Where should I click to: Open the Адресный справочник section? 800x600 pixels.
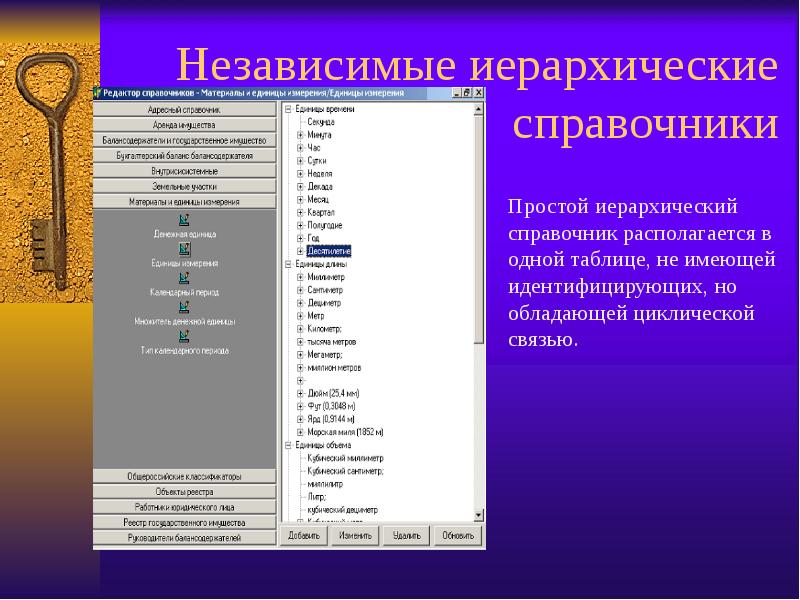184,110
